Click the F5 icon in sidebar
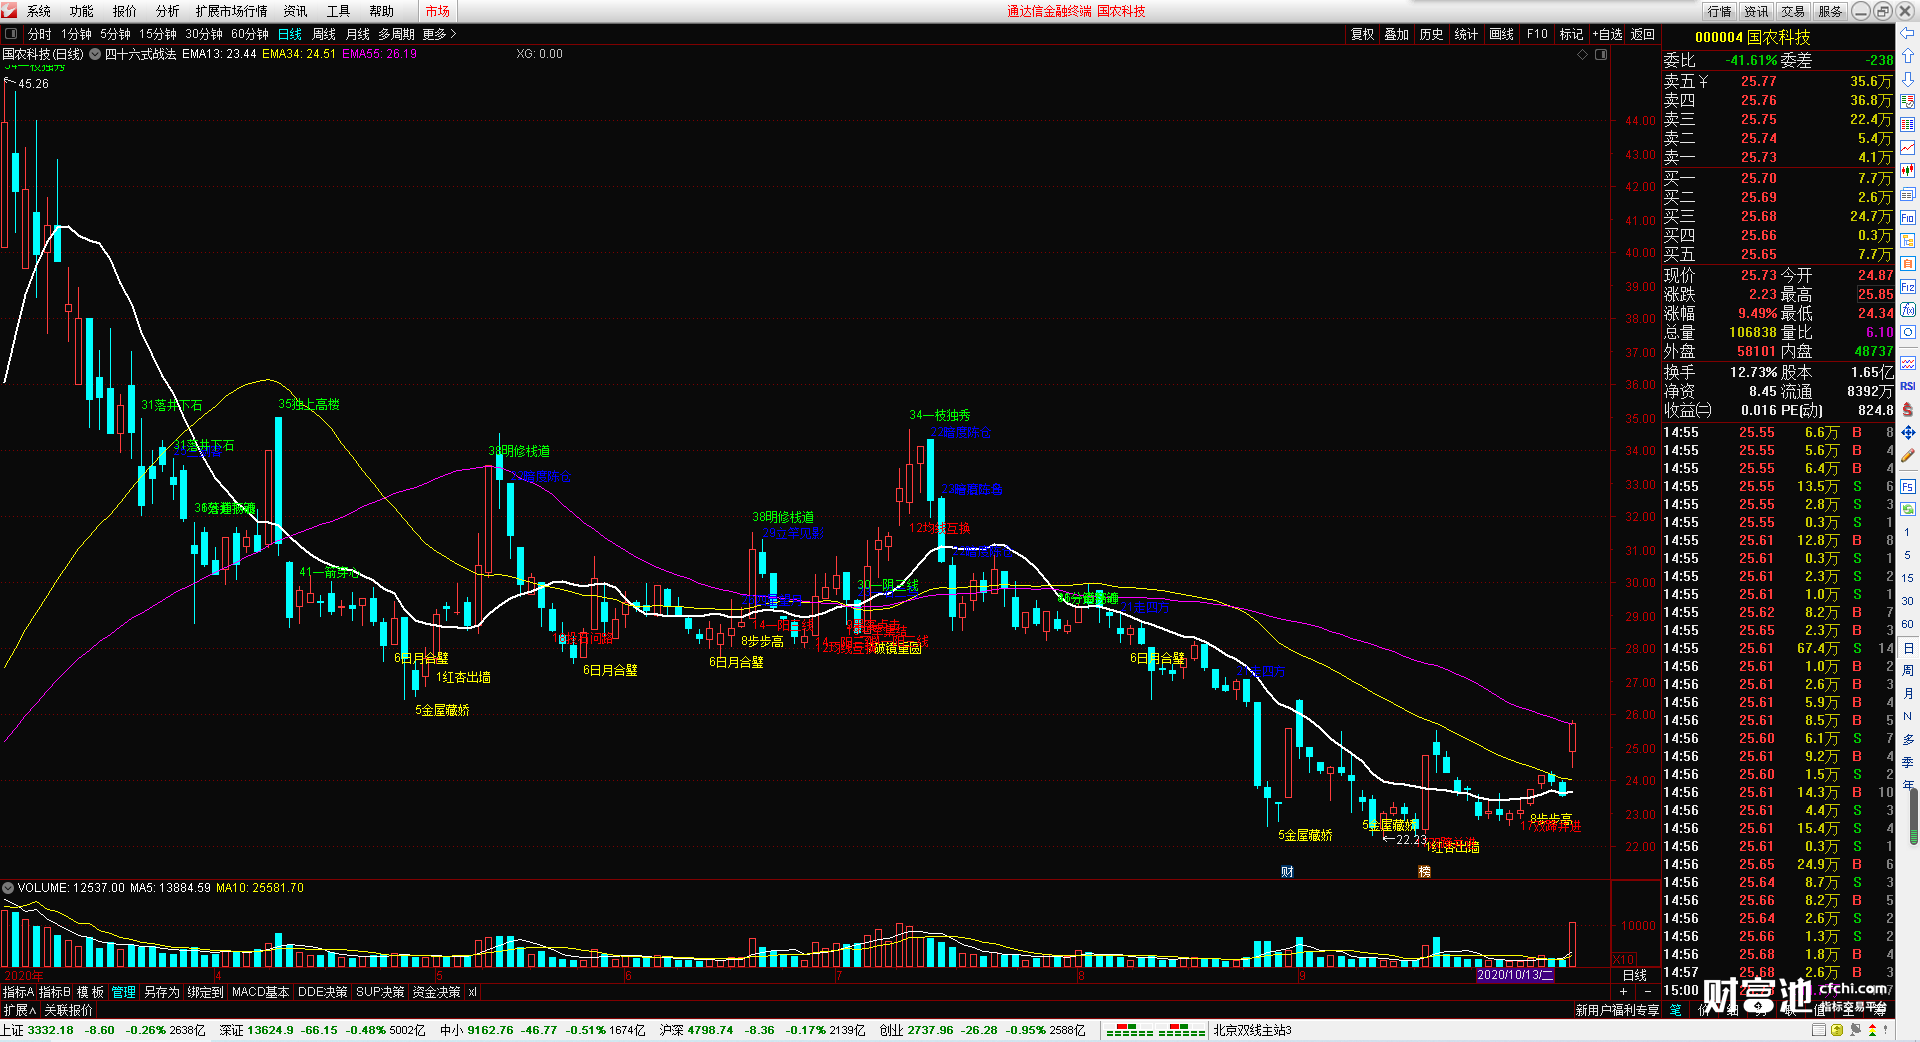1920x1042 pixels. click(x=1908, y=487)
